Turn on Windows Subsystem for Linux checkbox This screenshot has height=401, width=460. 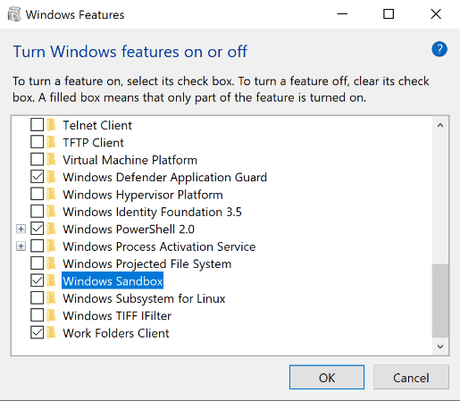coord(37,298)
